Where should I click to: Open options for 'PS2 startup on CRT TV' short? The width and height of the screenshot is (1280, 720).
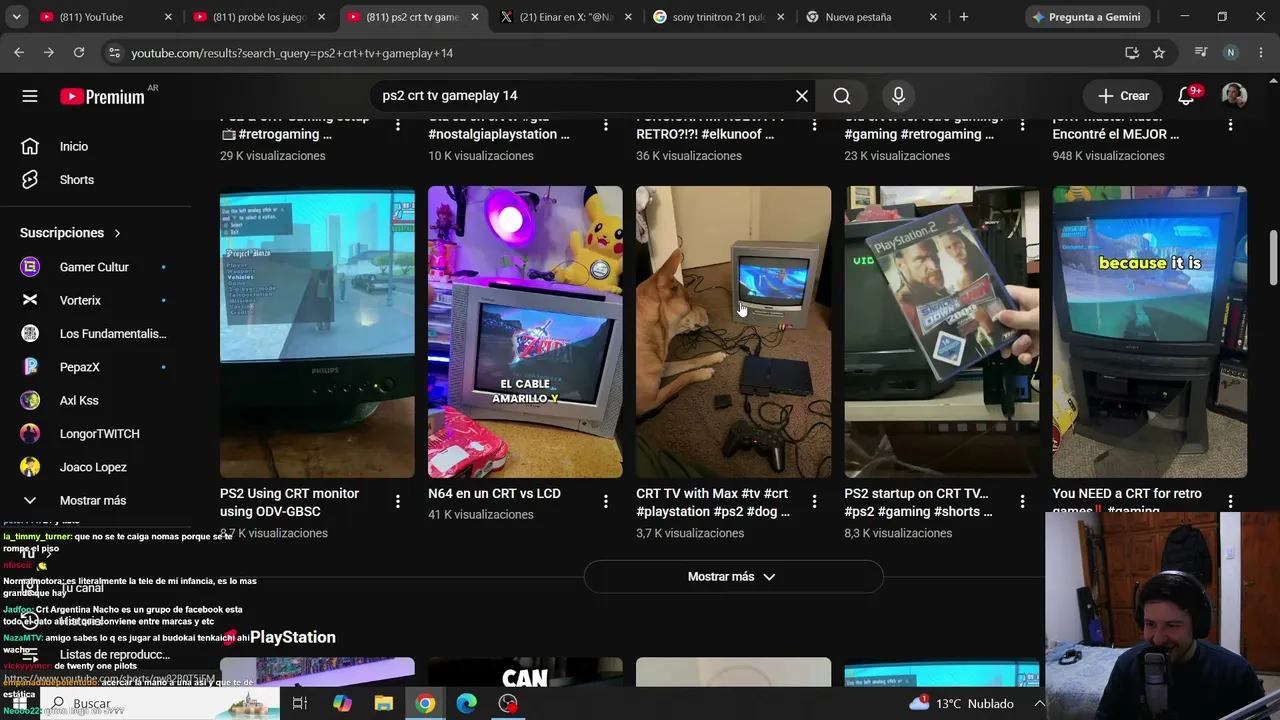(1022, 502)
